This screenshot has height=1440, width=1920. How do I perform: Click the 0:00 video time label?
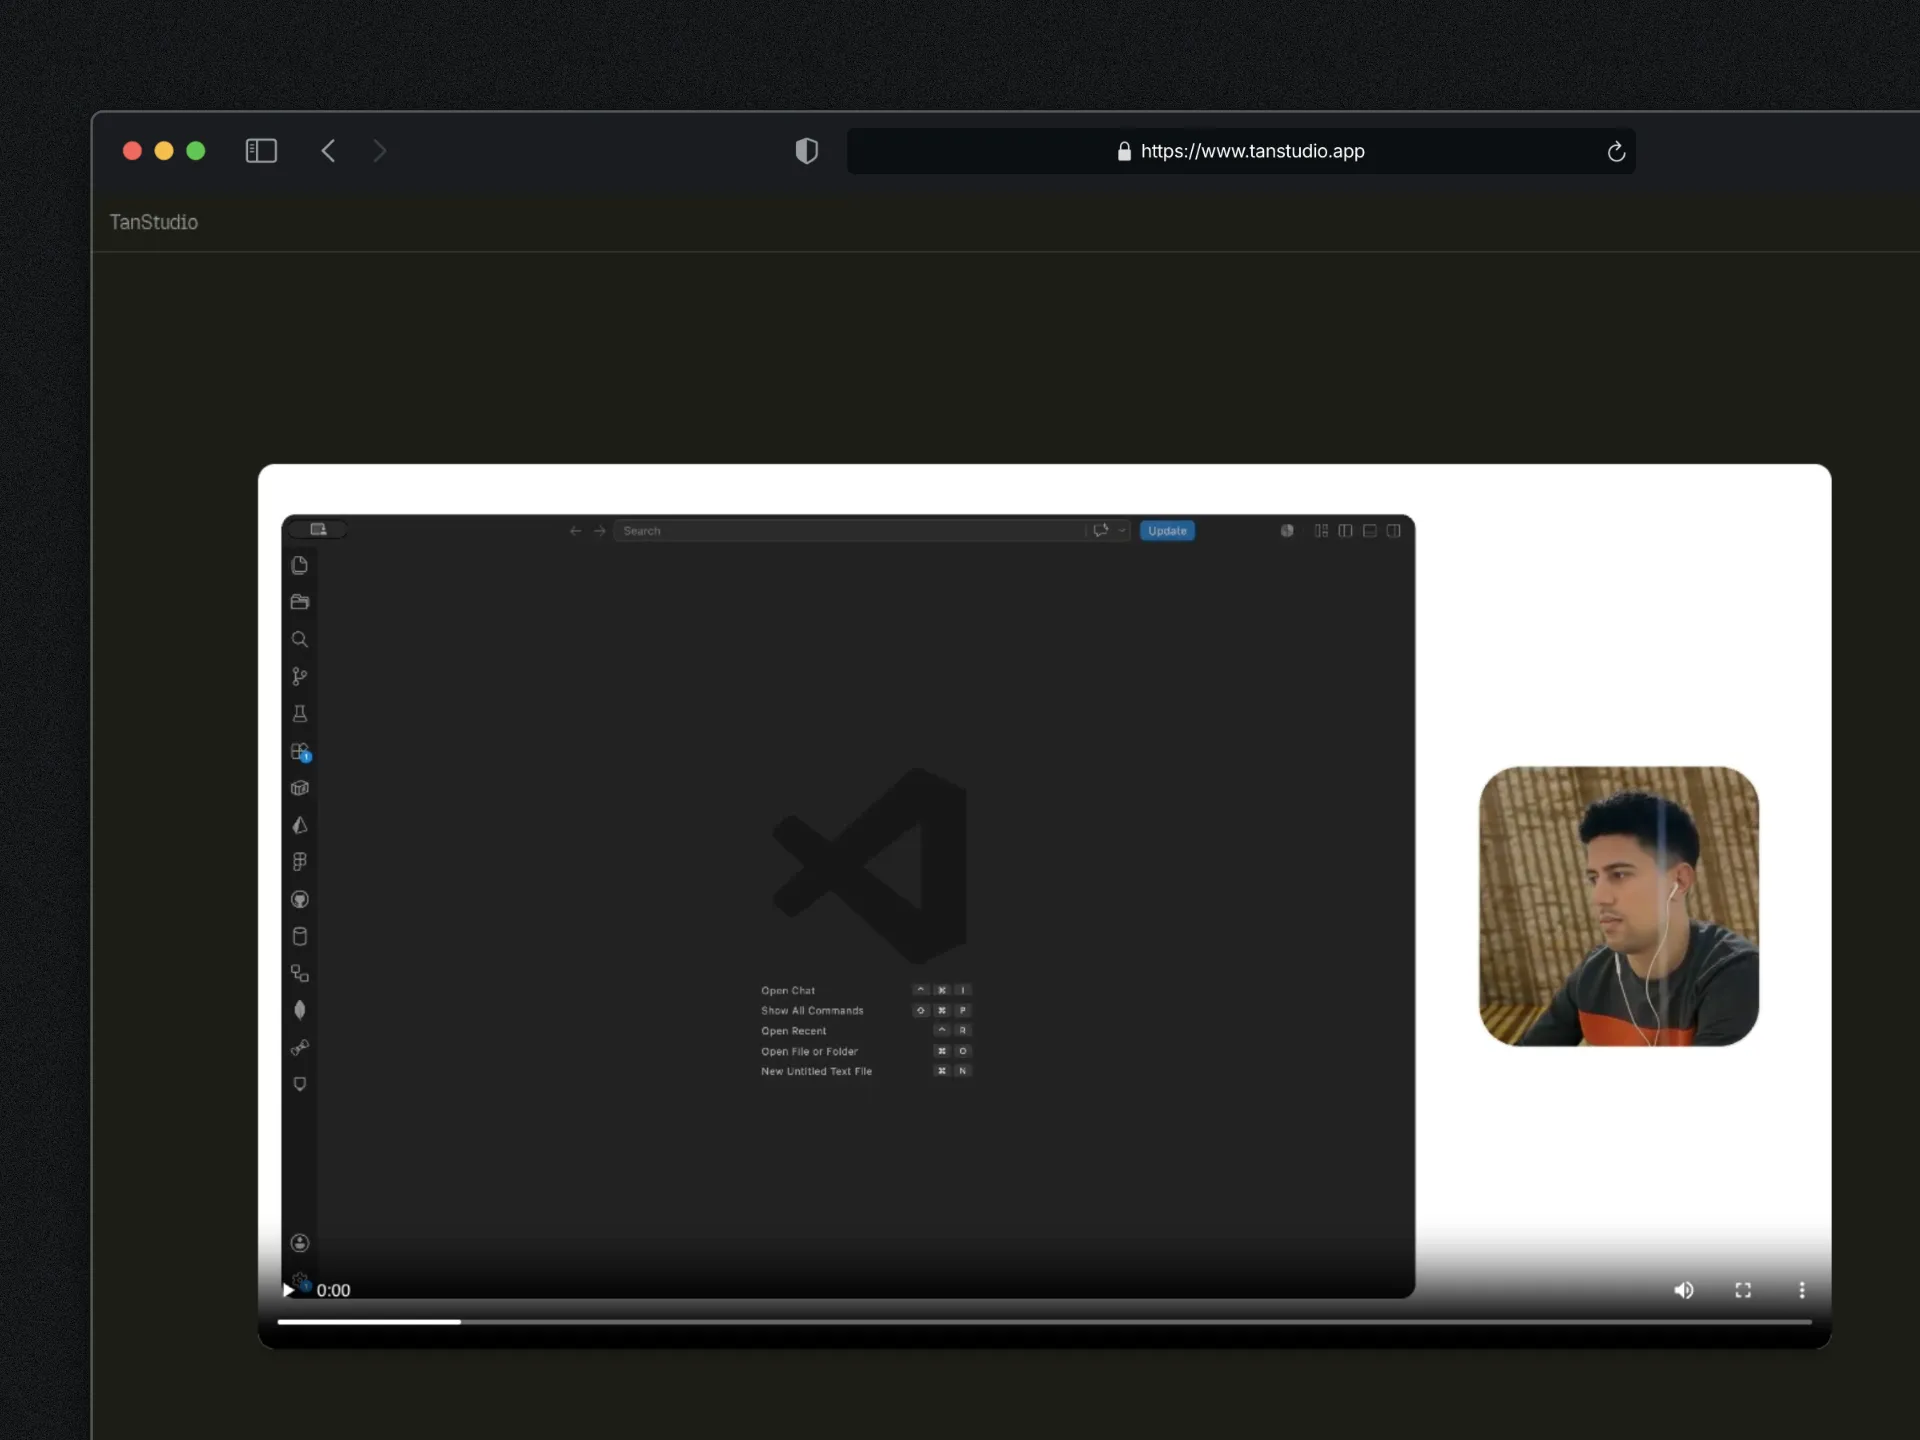(333, 1291)
